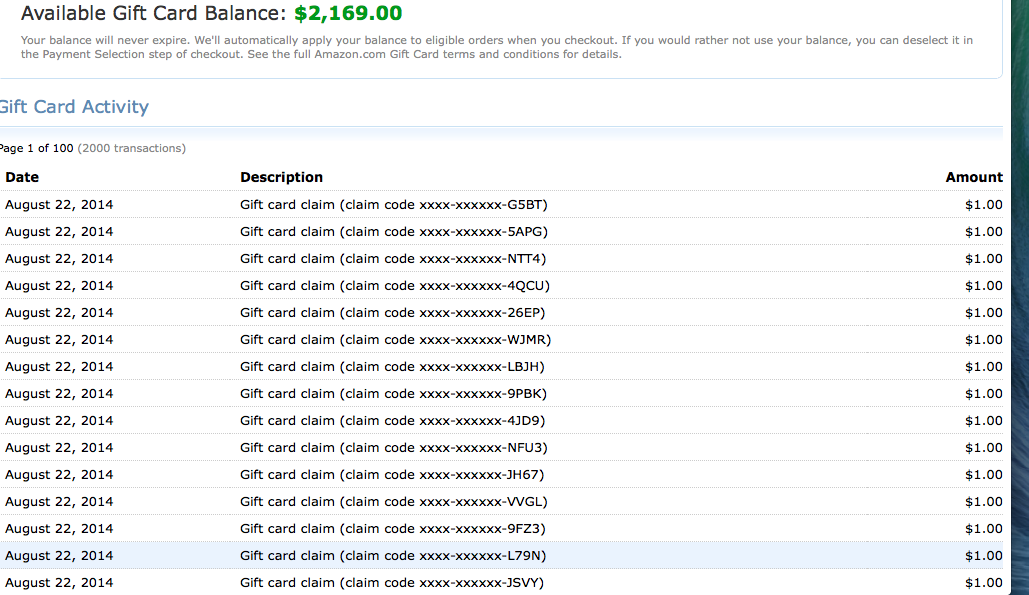
Task: Click the claim entry ending 4QCU
Action: (395, 286)
